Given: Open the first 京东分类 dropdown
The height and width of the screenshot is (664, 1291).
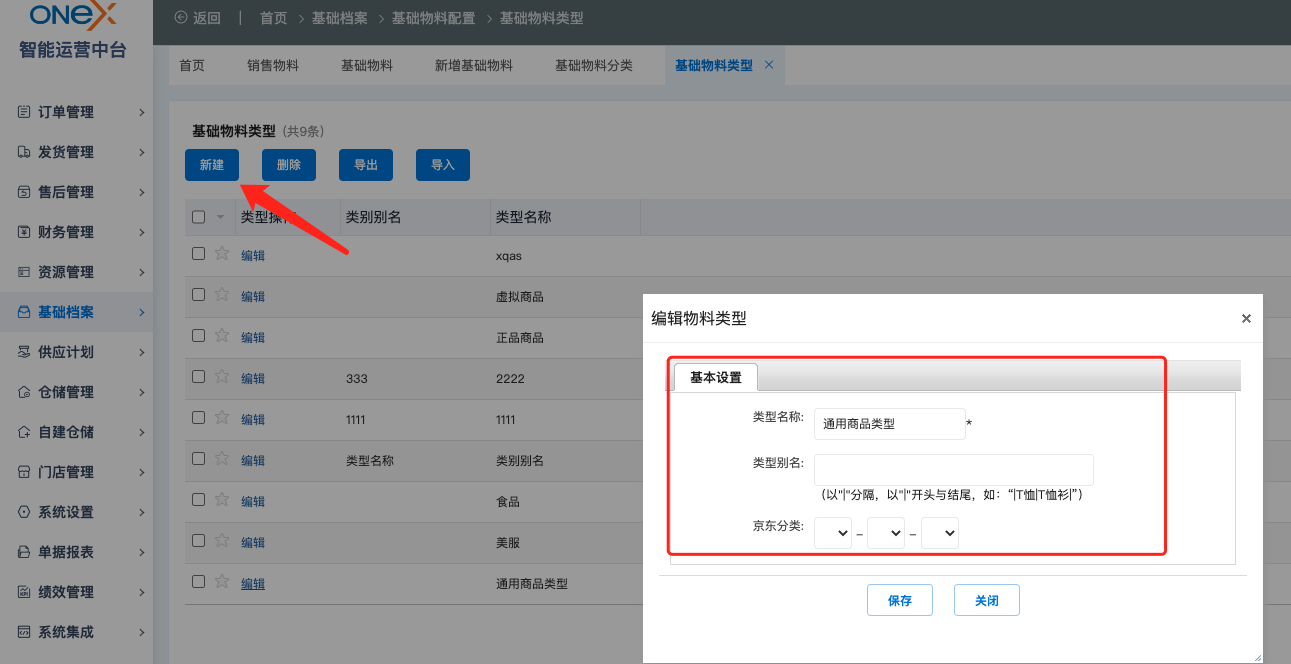Looking at the screenshot, I should point(833,533).
